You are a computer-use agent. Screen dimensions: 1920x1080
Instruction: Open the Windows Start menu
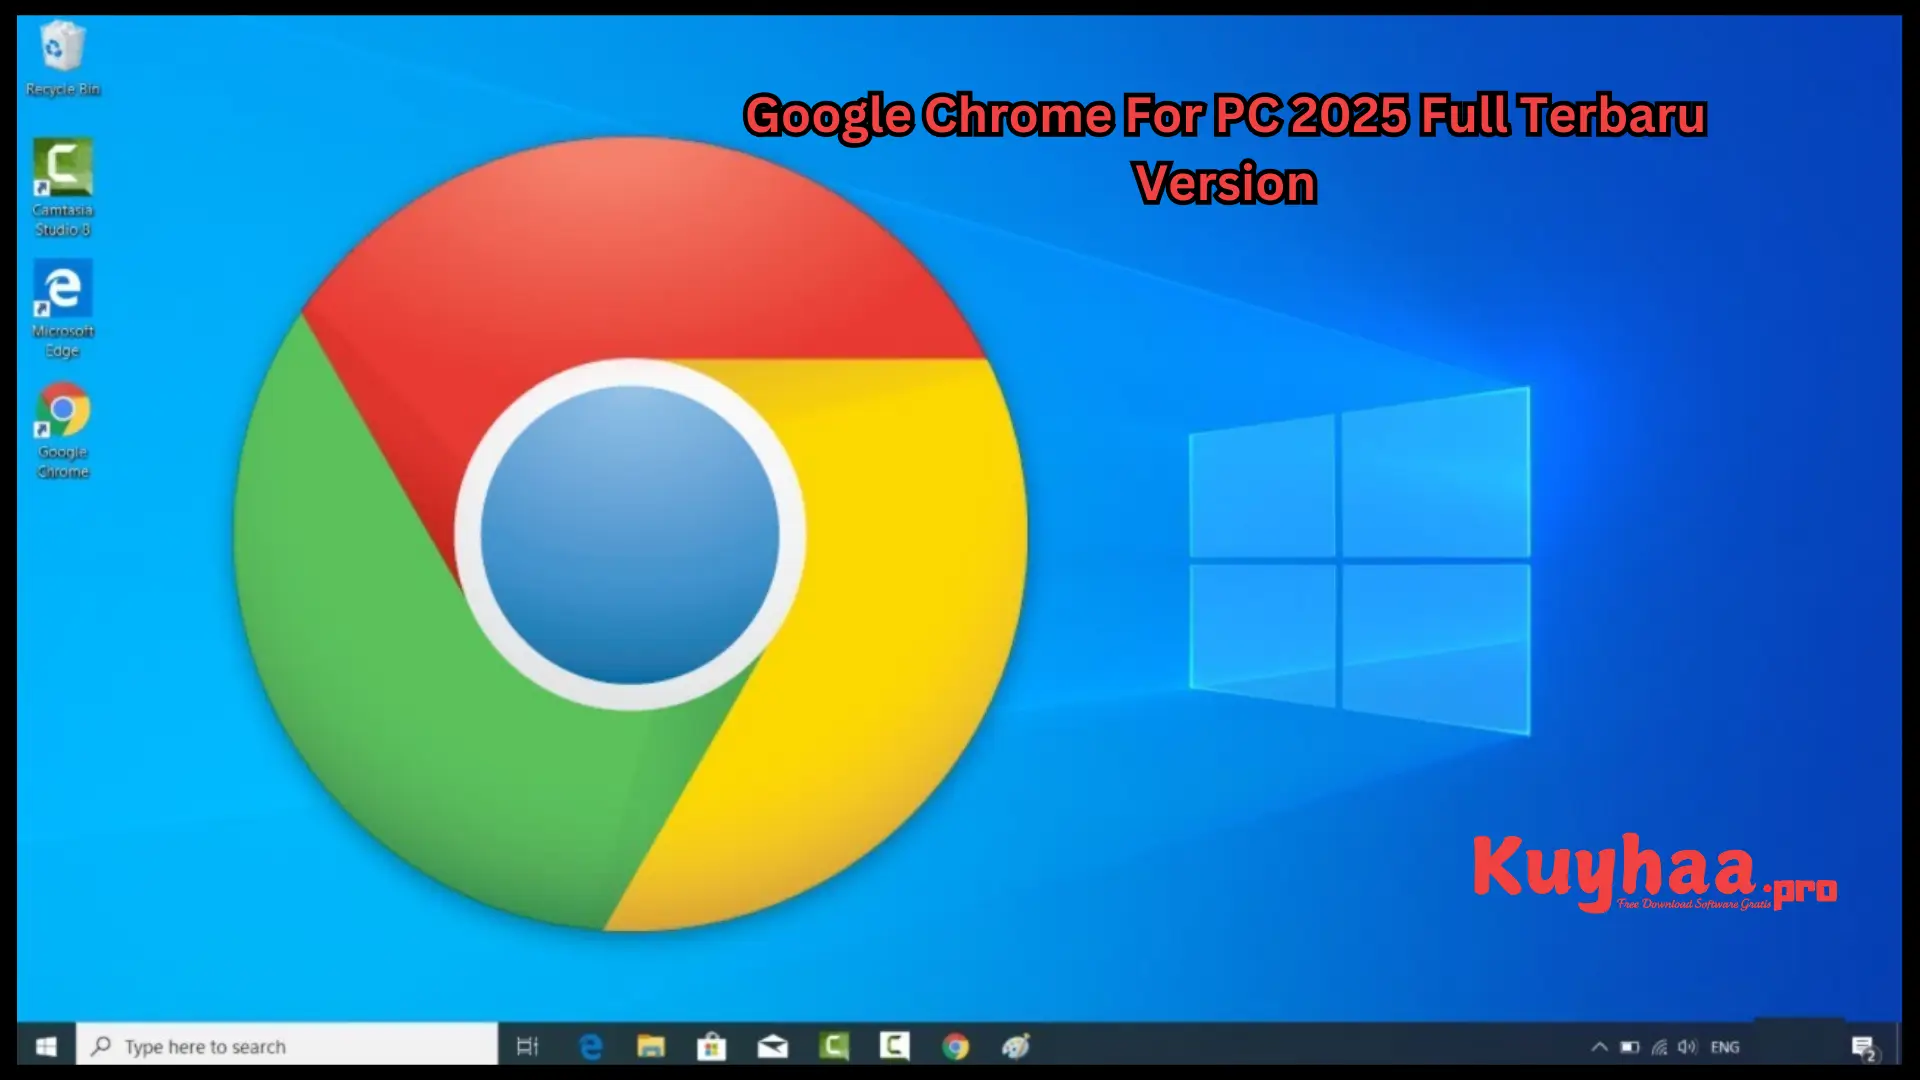(x=46, y=1046)
